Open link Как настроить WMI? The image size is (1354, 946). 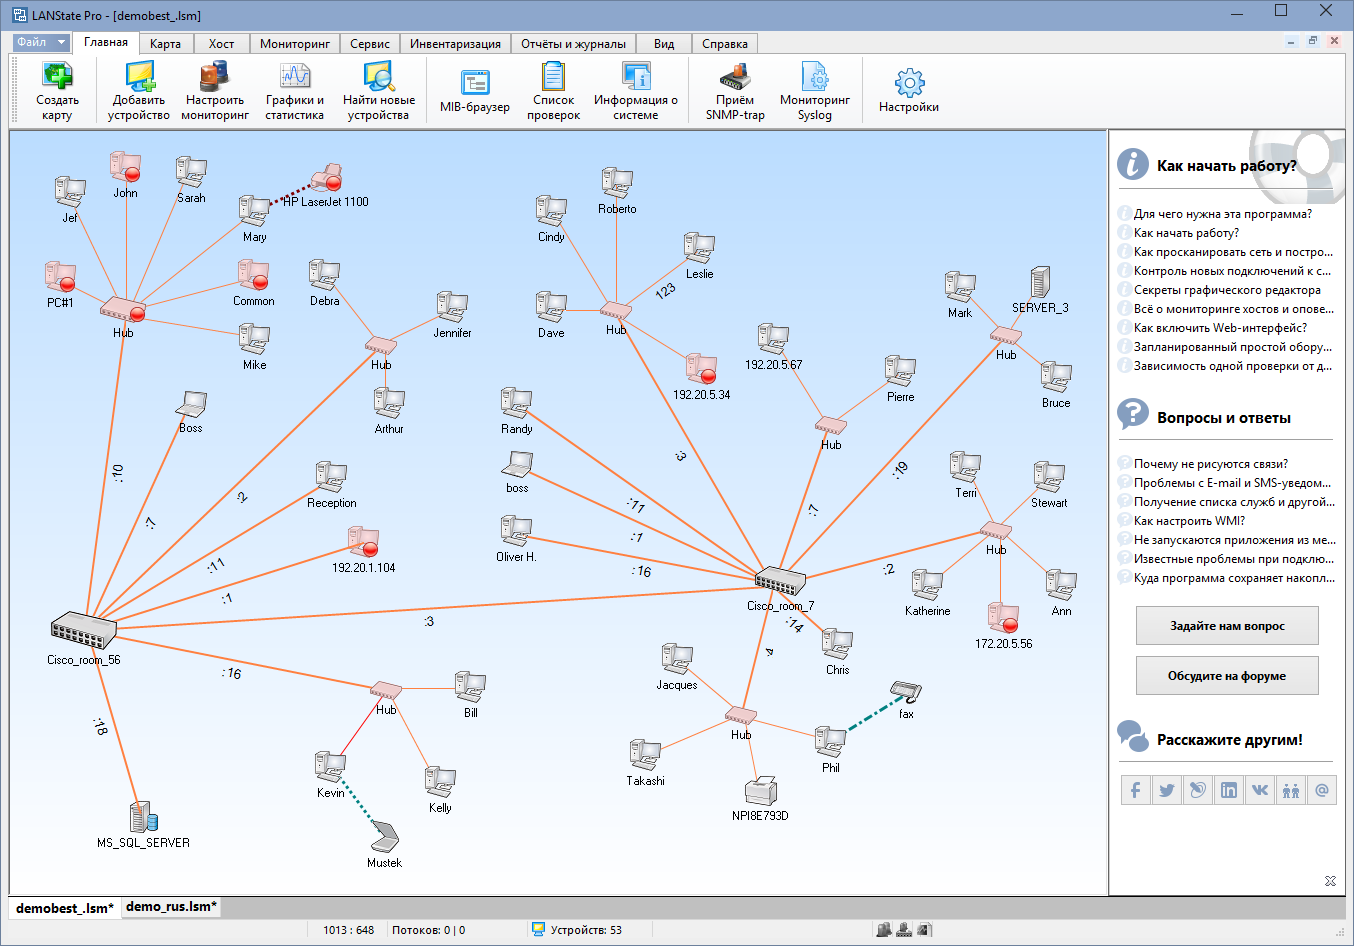1189,520
